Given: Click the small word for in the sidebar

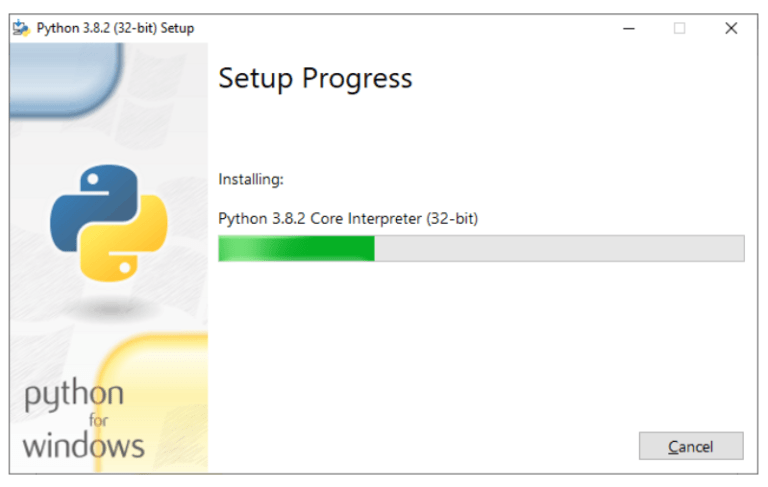Looking at the screenshot, I should 98,420.
